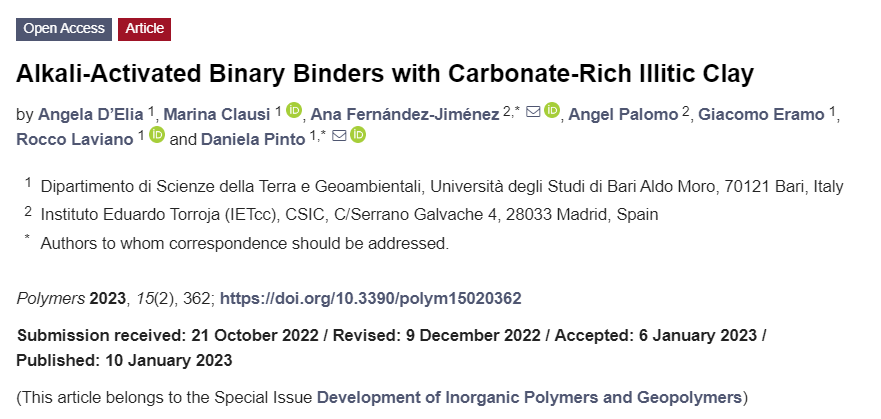Open author Angela D'Elia's profile link
This screenshot has width=881, height=419.
(90, 115)
